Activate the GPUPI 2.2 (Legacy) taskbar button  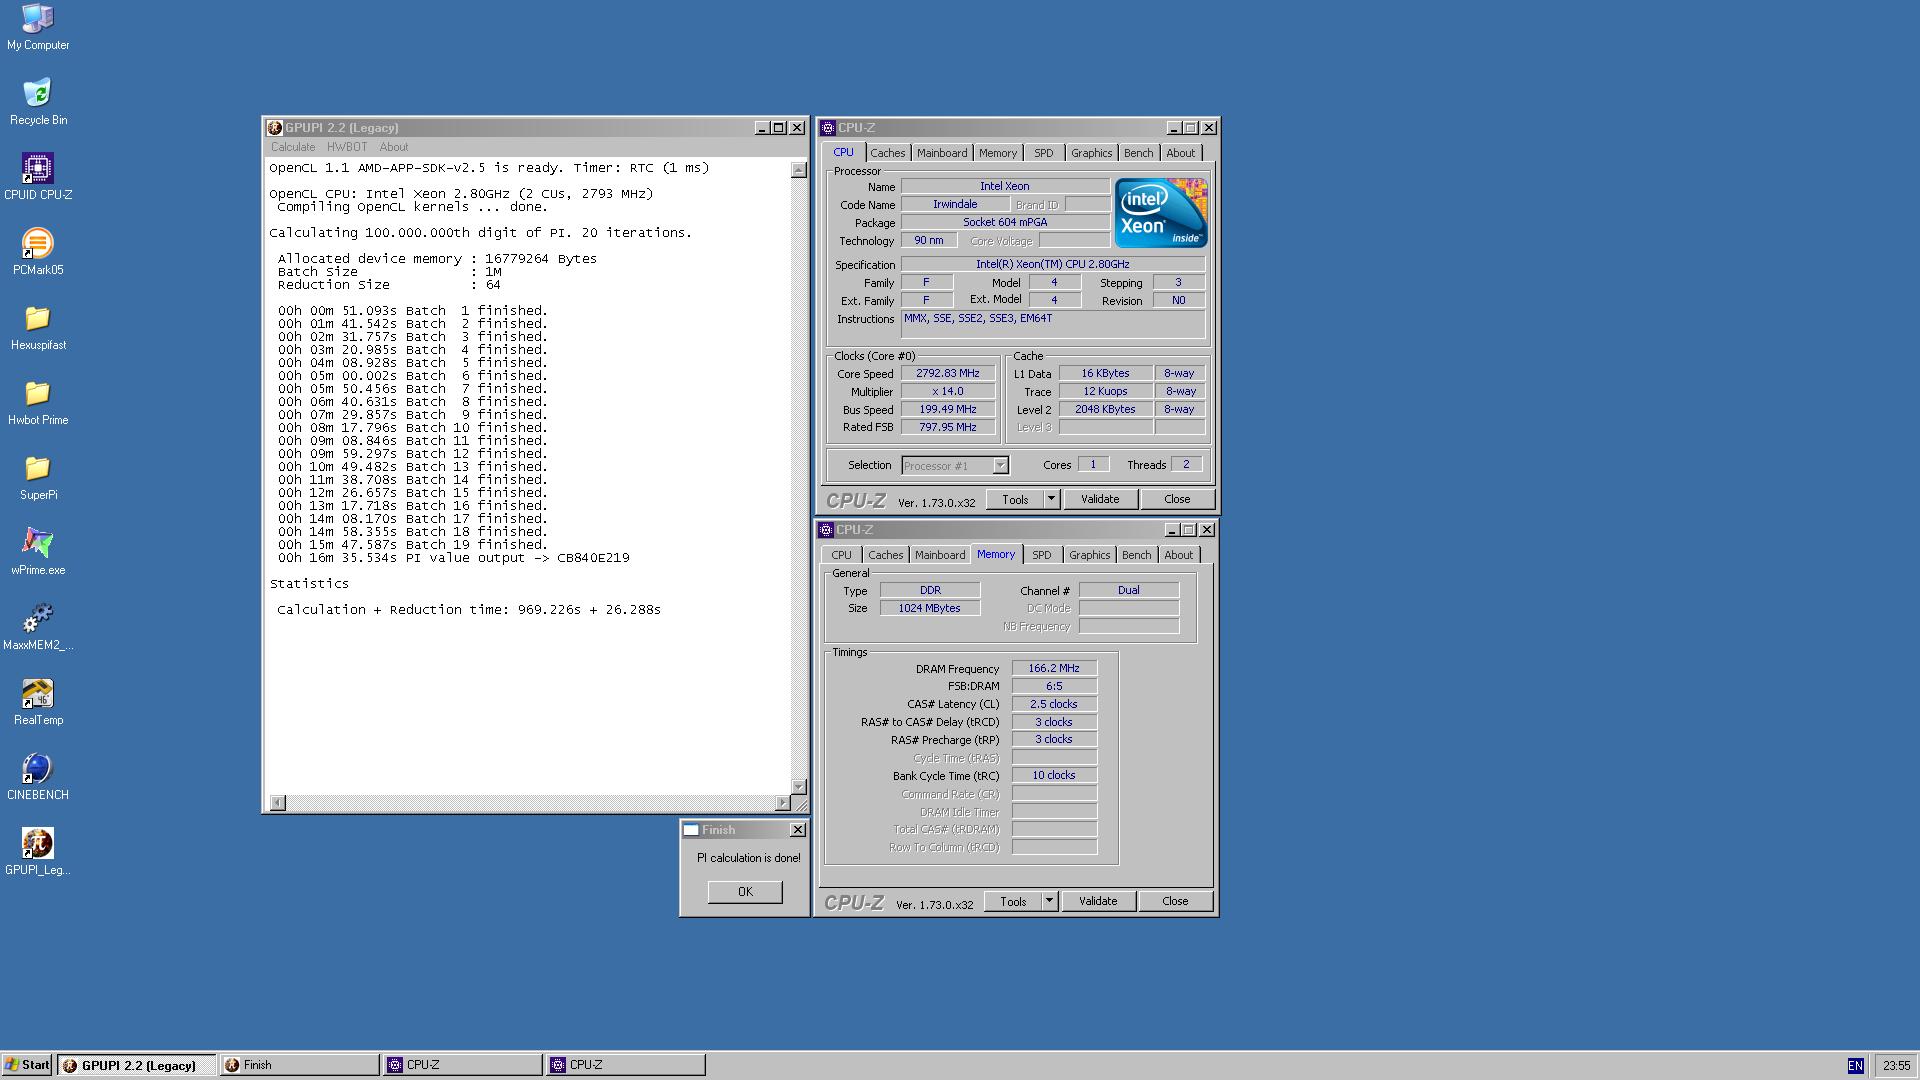pos(136,1065)
